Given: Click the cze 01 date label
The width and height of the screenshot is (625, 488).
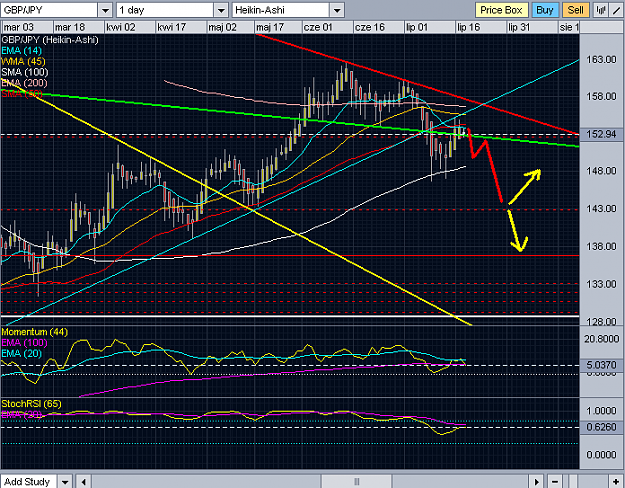Looking at the screenshot, I should click(318, 27).
